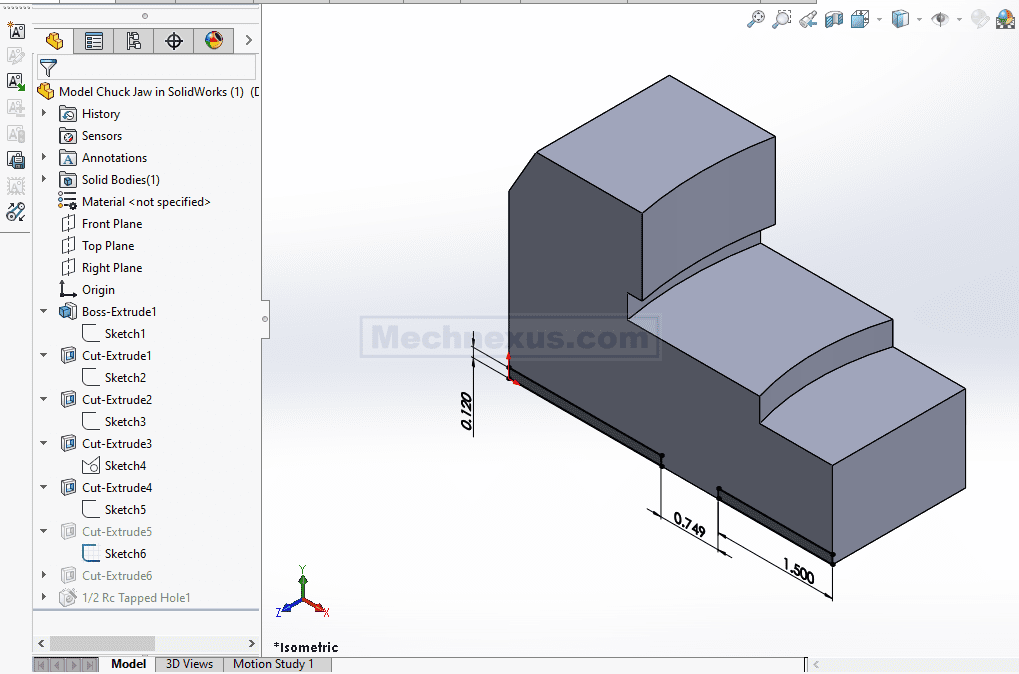
Task: Open the View Orientation dropdown arrow
Action: (x=879, y=19)
